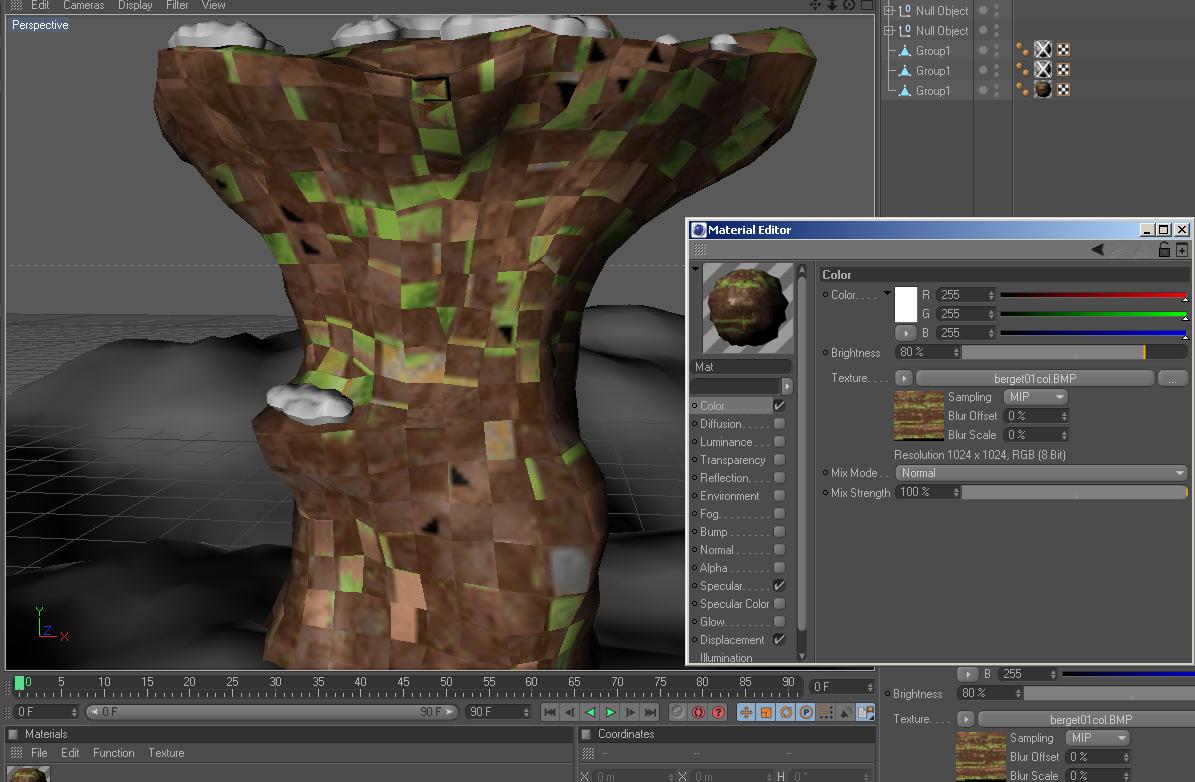Image resolution: width=1195 pixels, height=782 pixels.
Task: Toggle rotation keyframe recording icon
Action: tap(786, 712)
